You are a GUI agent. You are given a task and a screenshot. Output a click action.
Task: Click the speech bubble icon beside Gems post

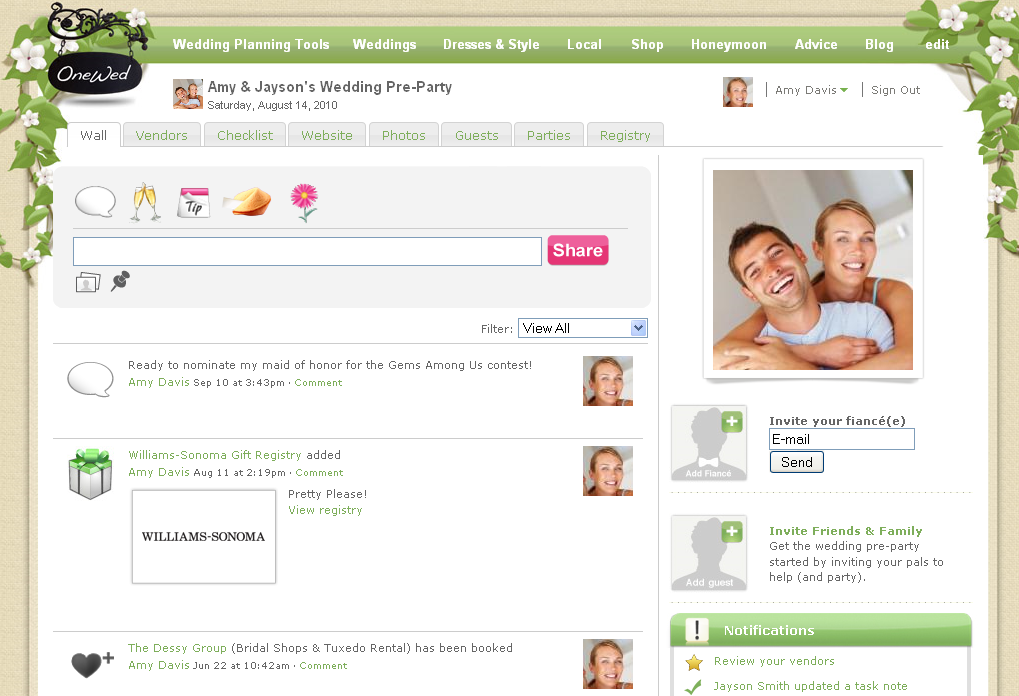(90, 379)
